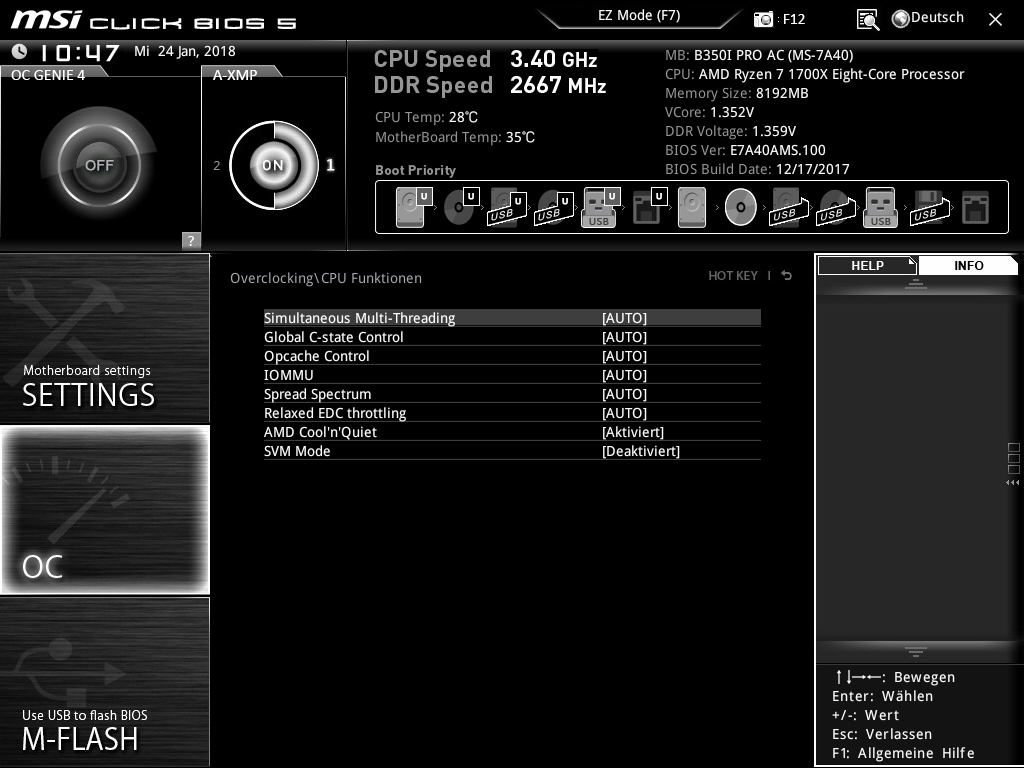Image resolution: width=1024 pixels, height=768 pixels.
Task: Select the Simultaneous Multi-Threading row label
Action: pos(359,318)
